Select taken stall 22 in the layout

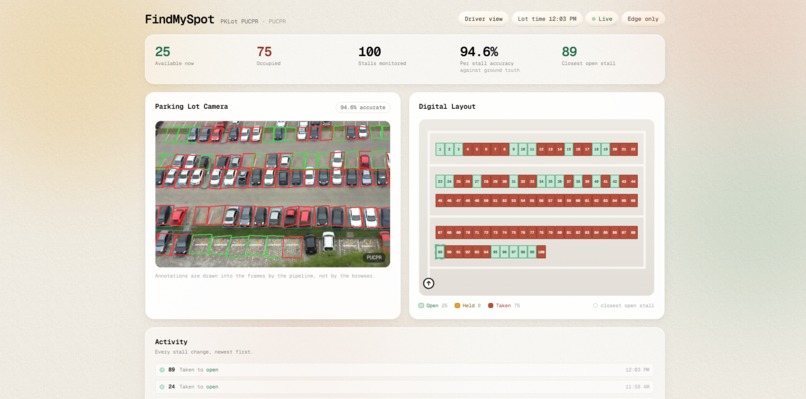[633, 149]
